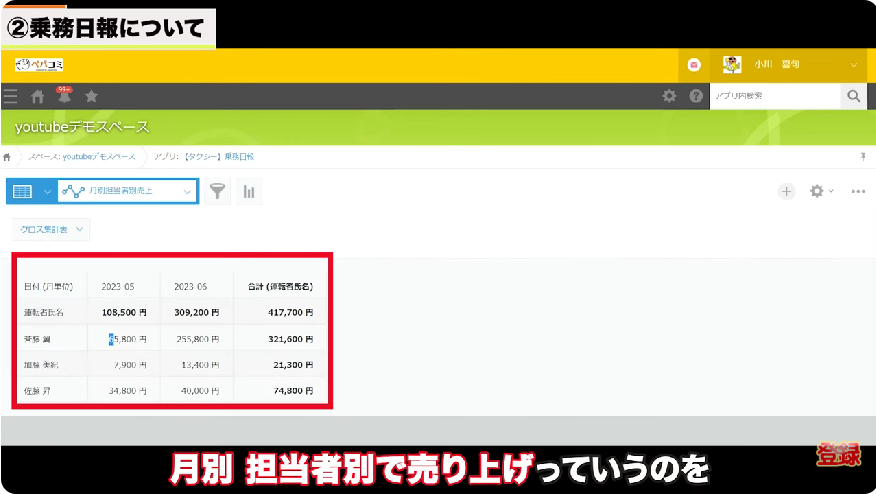Click the search magnifier button
876x494 pixels.
click(x=853, y=96)
